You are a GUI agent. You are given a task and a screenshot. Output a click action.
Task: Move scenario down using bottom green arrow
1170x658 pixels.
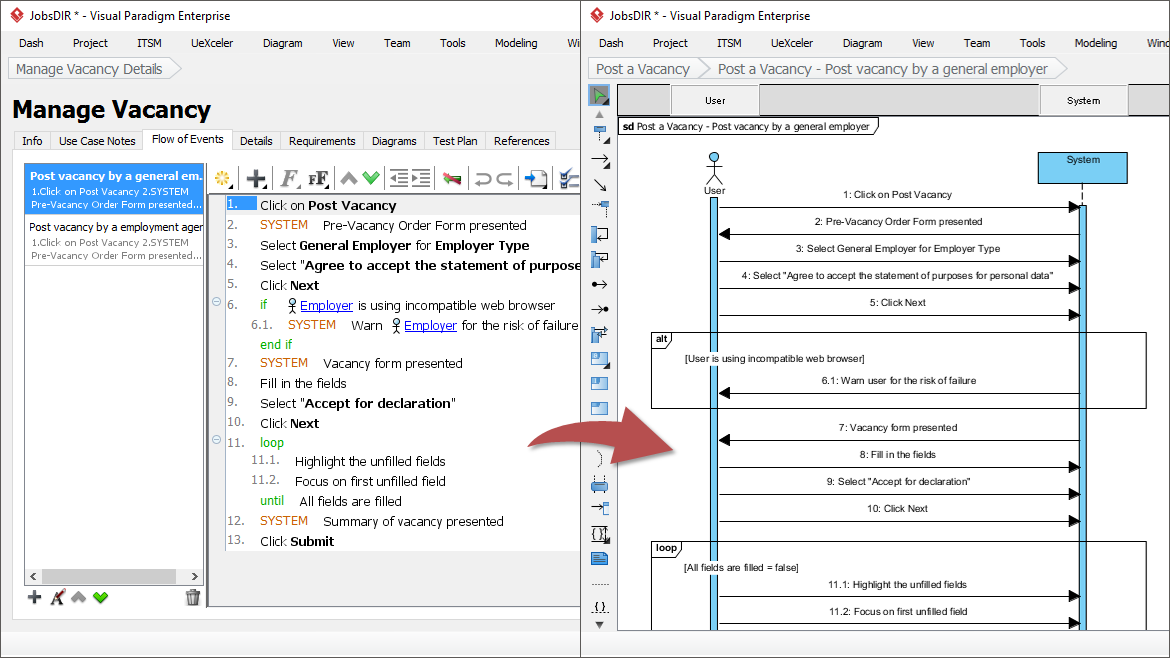101,597
